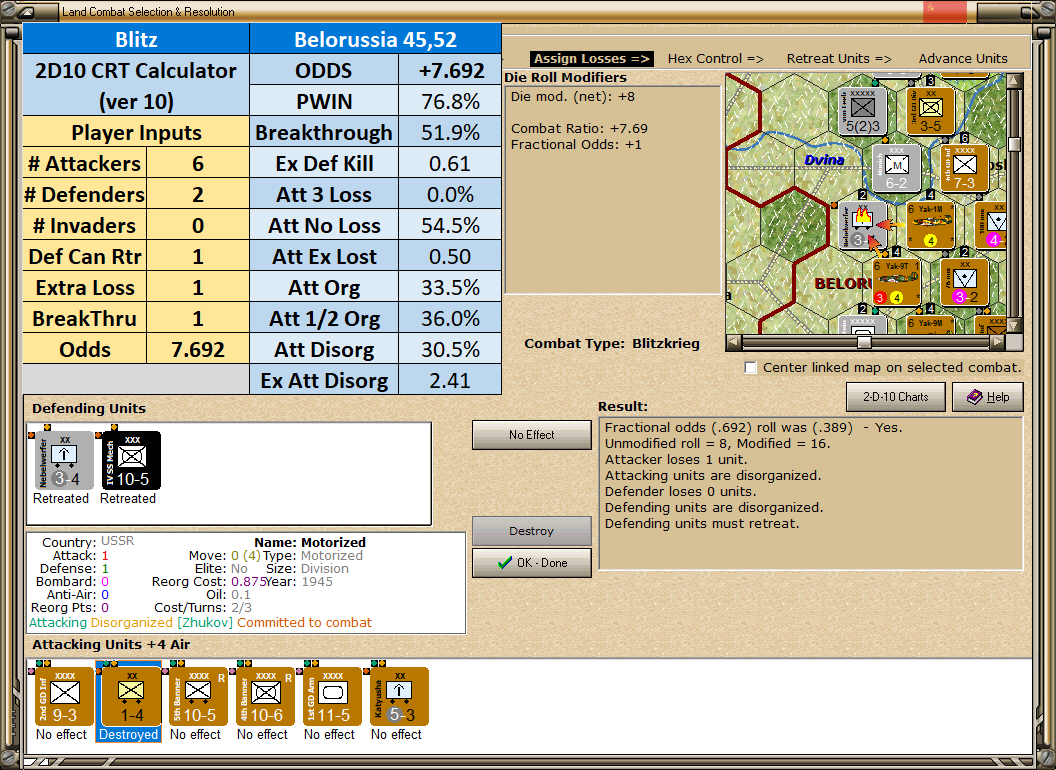Click the Name: Motorized unit detail
This screenshot has height=770, width=1056.
pos(310,542)
